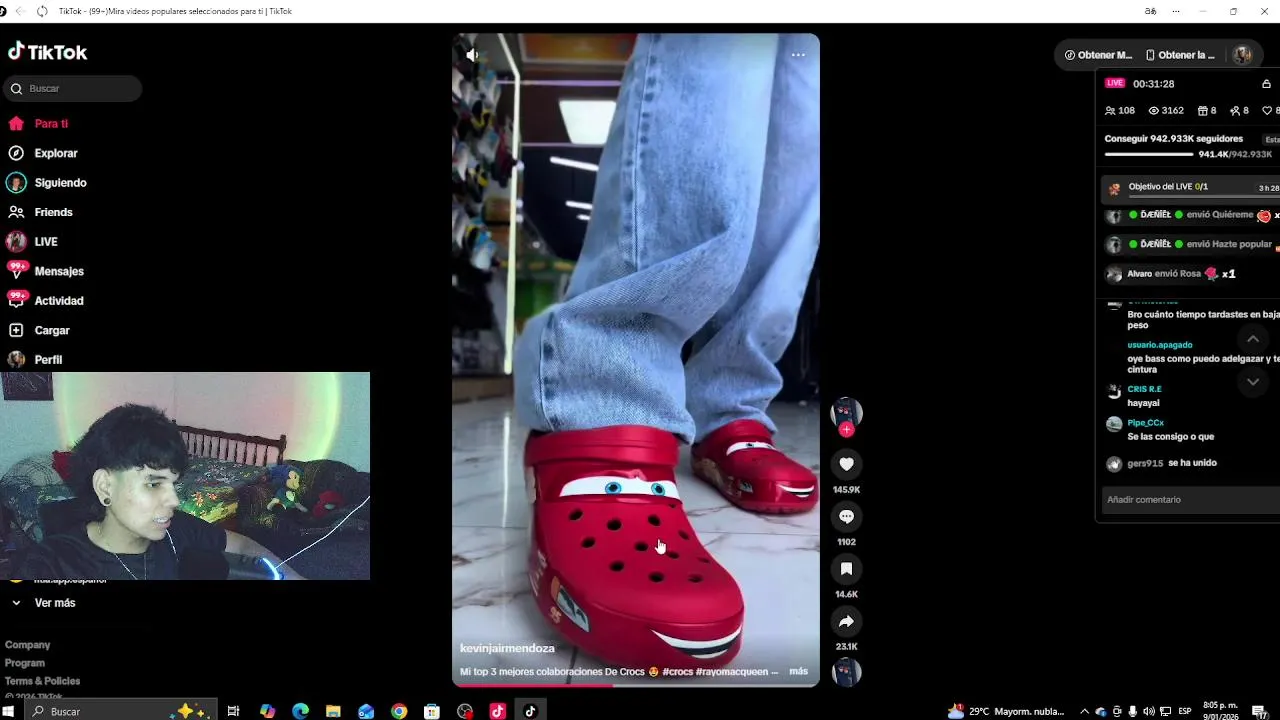Click the eye views count 3162
1280x720 pixels.
1166,111
